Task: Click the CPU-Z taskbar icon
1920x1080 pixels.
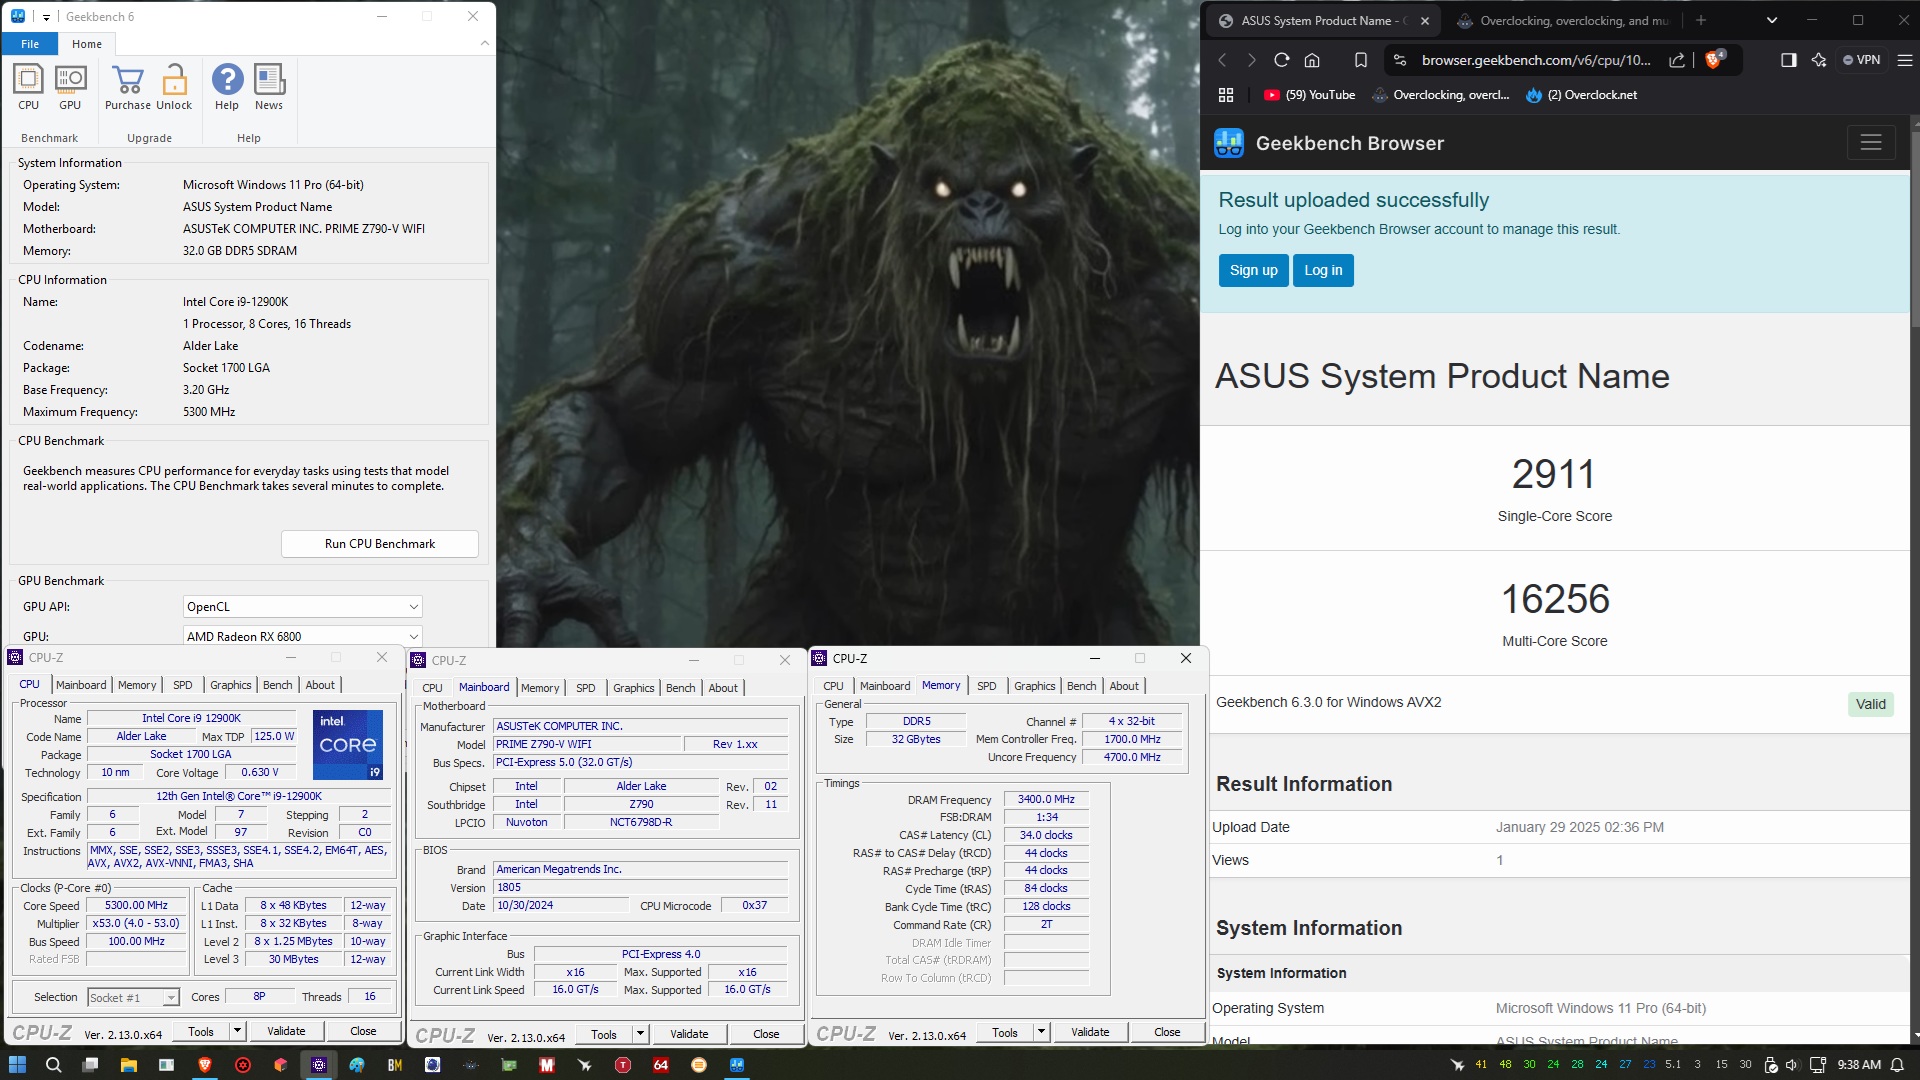Action: pyautogui.click(x=319, y=1064)
